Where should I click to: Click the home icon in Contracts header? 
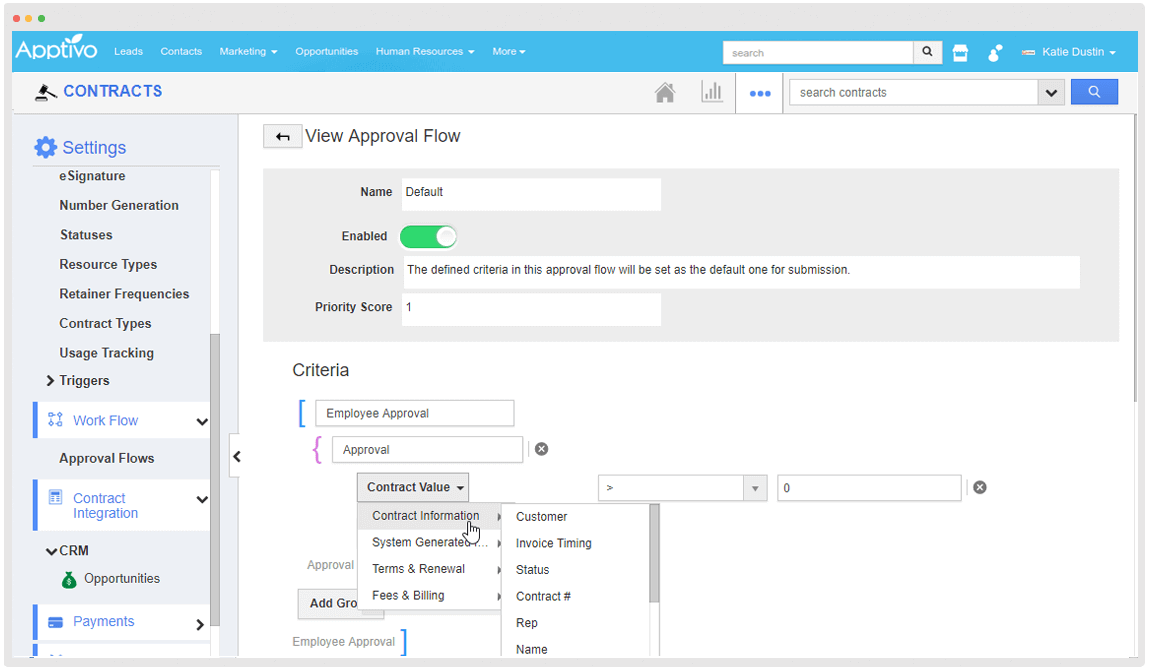(x=665, y=92)
